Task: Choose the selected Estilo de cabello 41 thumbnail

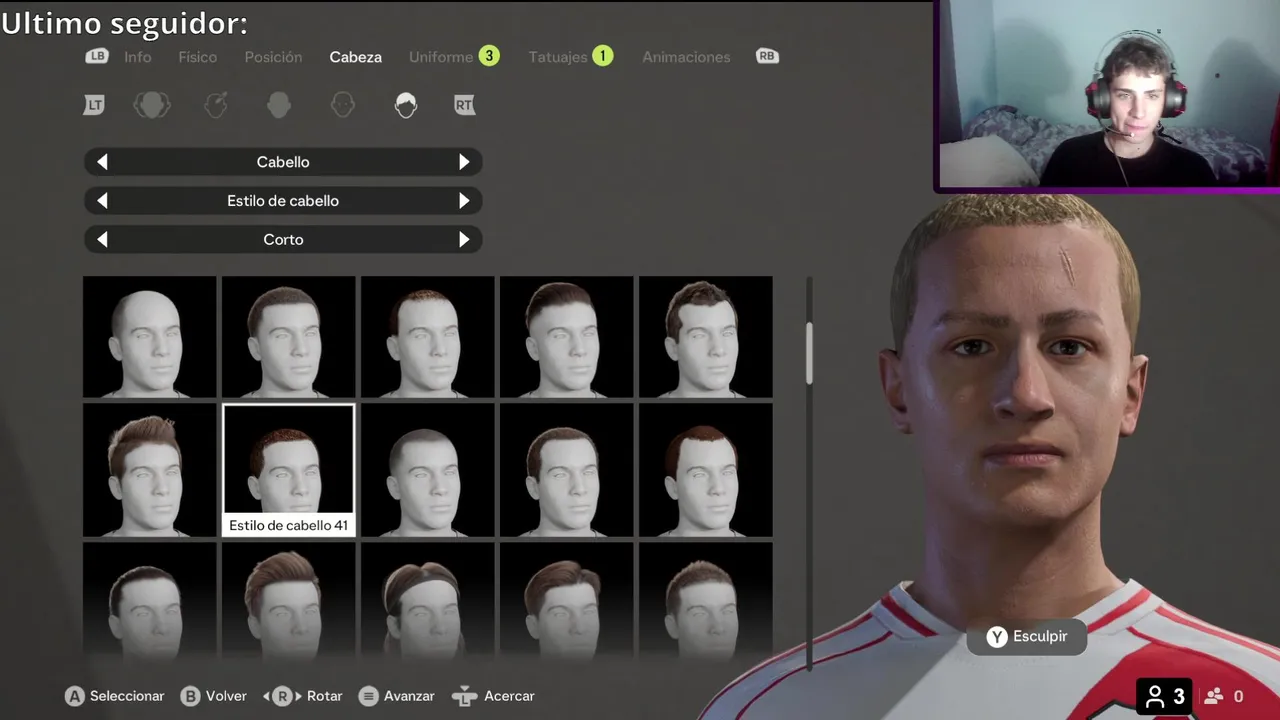Action: click(x=288, y=470)
